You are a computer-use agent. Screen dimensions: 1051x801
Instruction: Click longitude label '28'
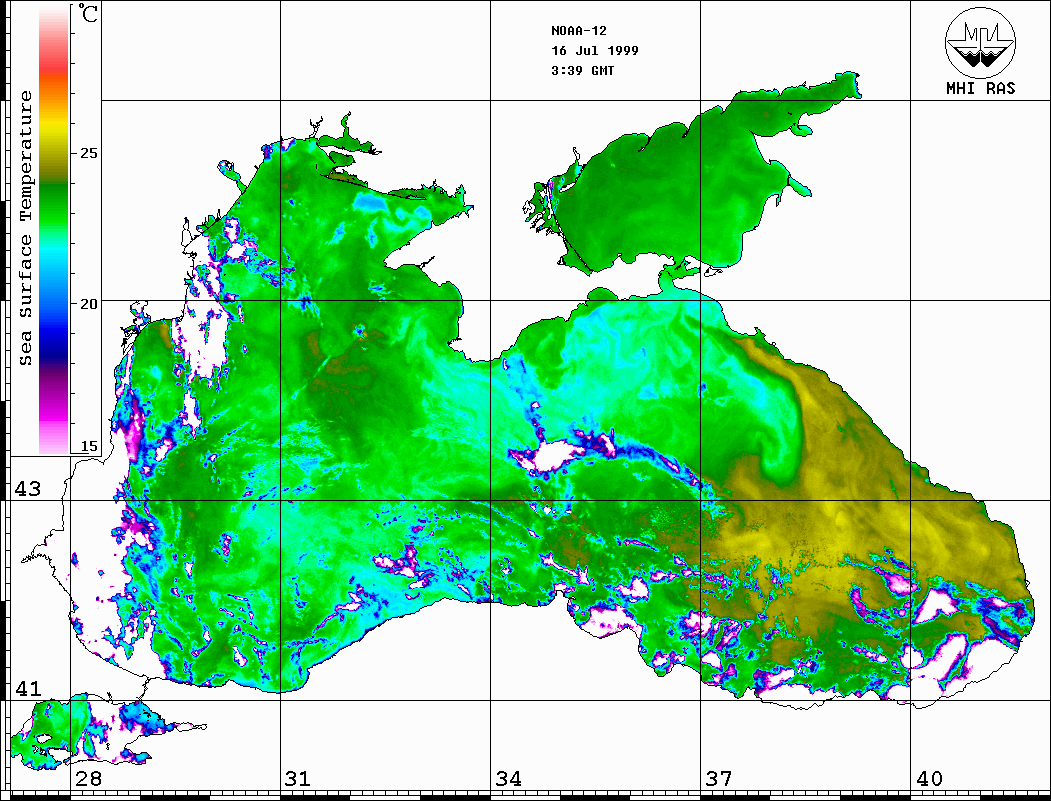(88, 778)
